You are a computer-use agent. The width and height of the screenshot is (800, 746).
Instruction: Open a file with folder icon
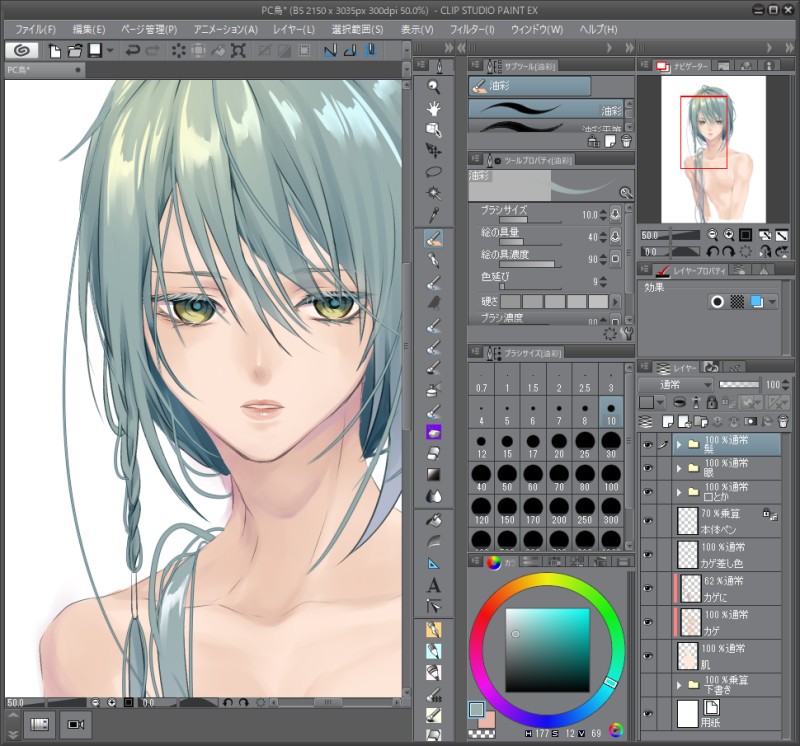pyautogui.click(x=75, y=51)
